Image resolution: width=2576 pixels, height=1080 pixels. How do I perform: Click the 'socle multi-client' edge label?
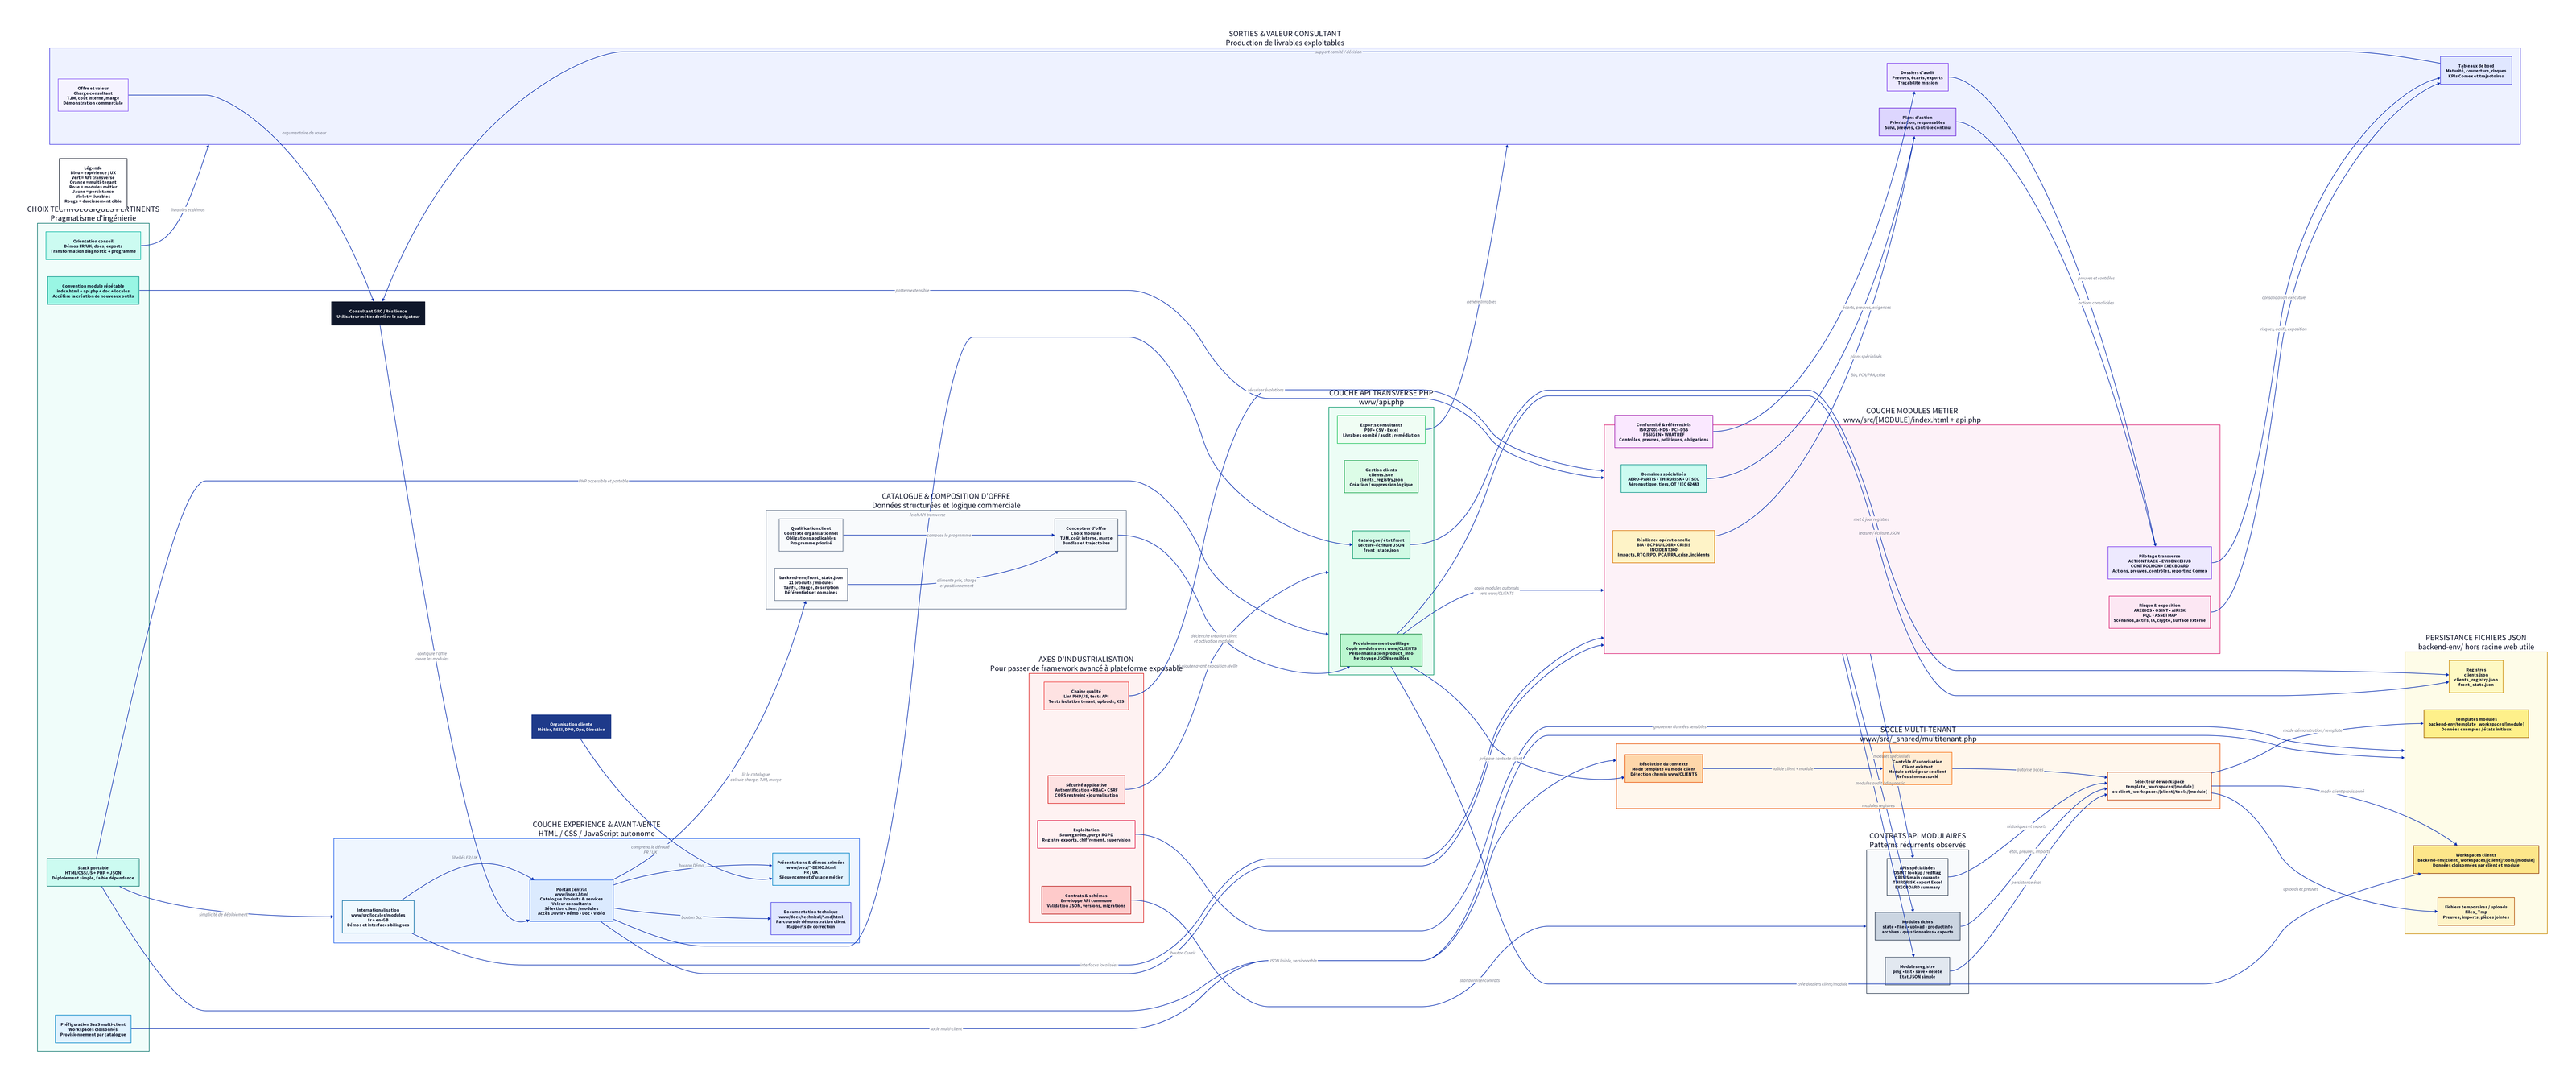[946, 1029]
